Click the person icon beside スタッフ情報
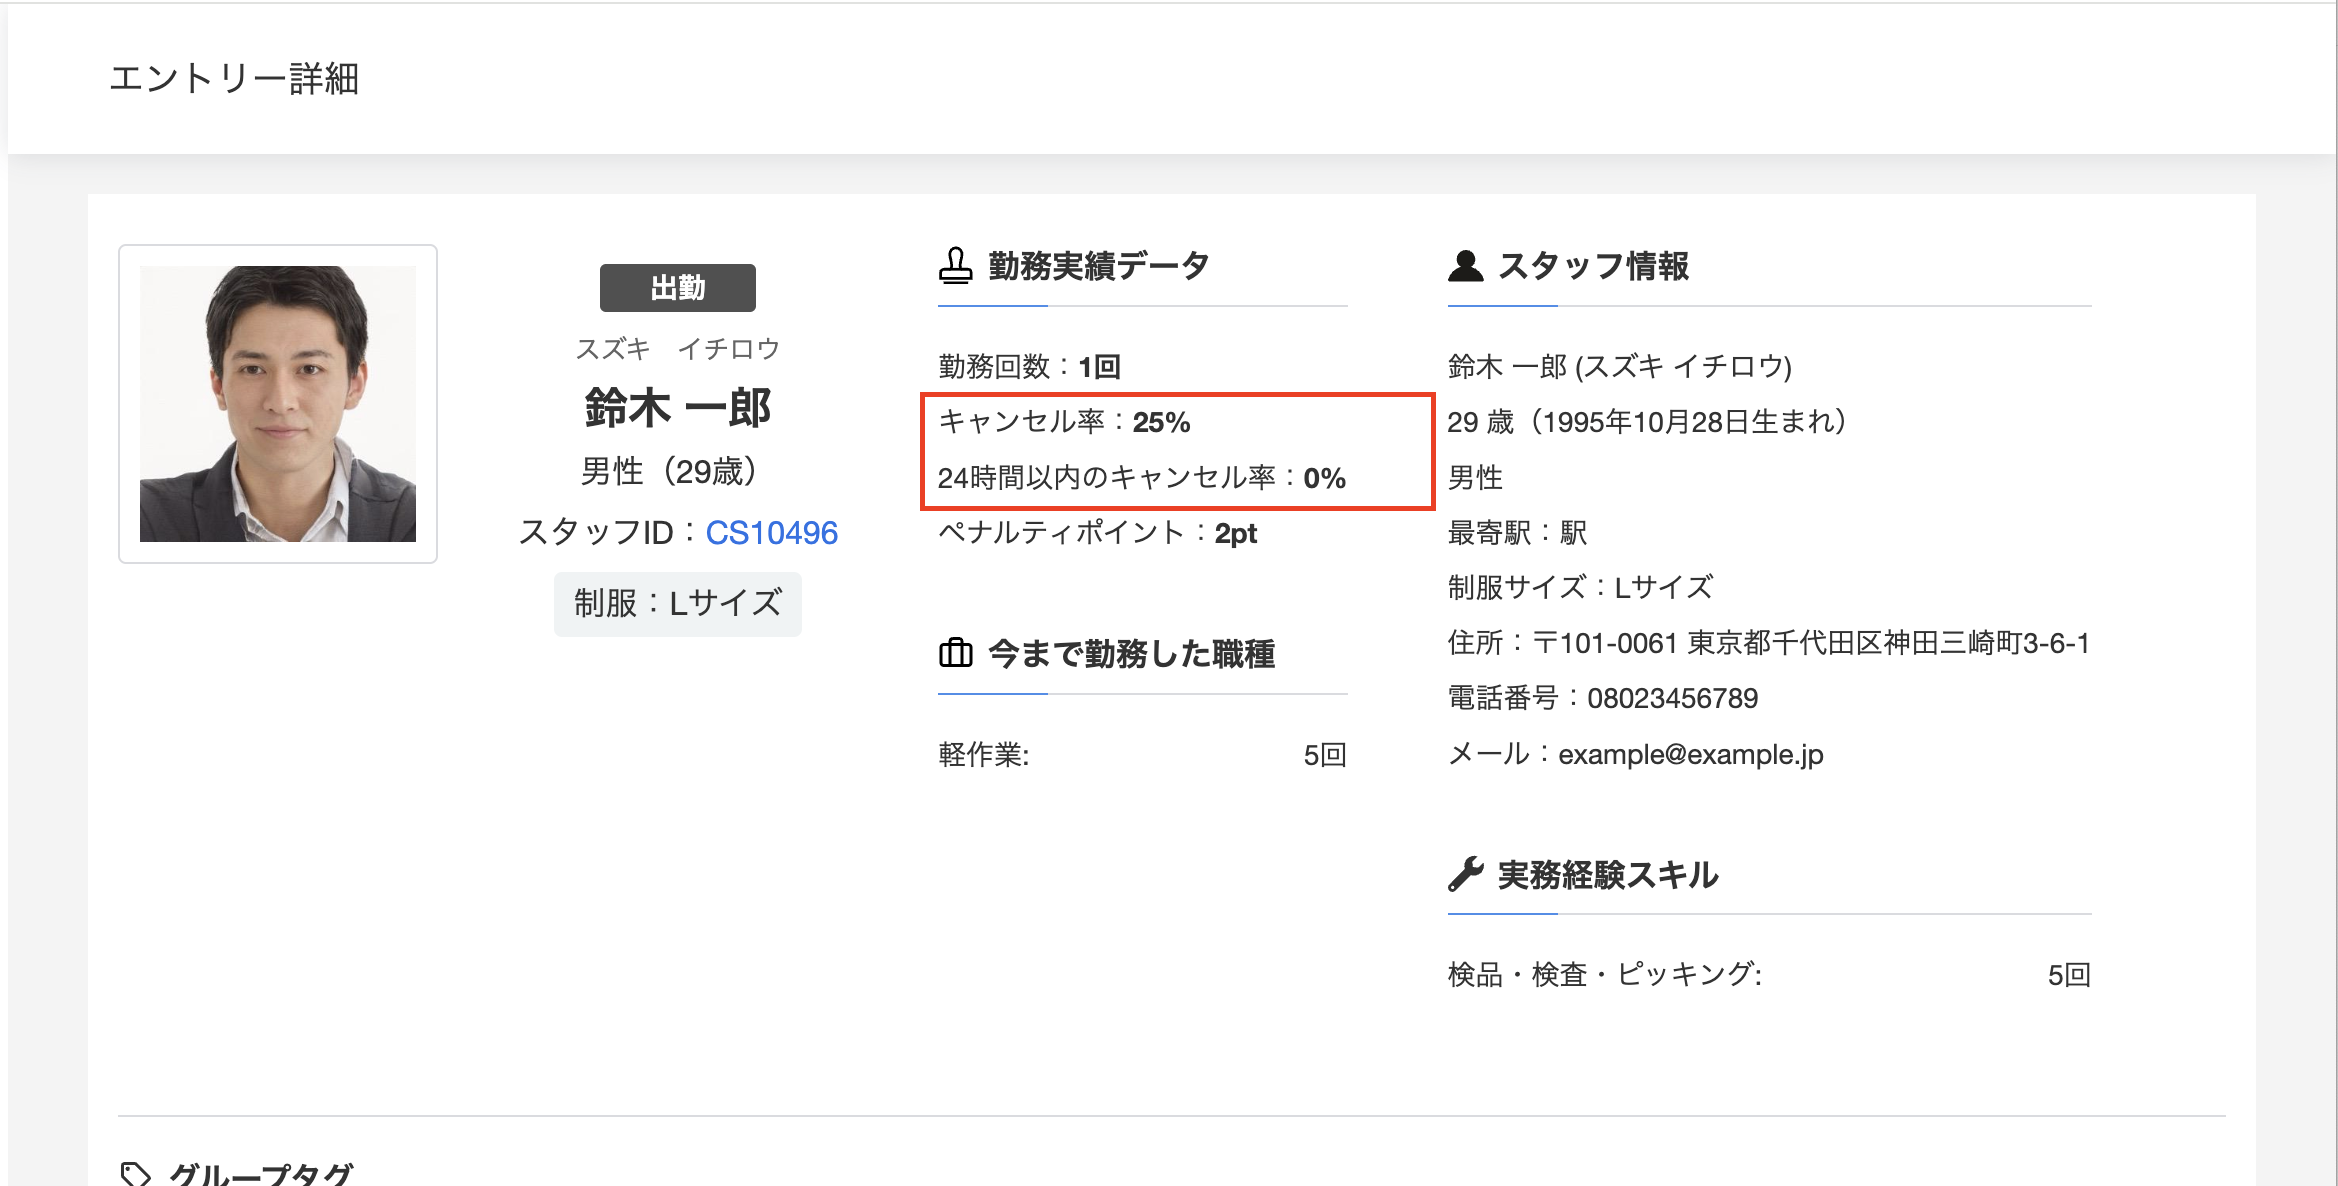Screen dimensions: 2338x1186 point(1465,266)
